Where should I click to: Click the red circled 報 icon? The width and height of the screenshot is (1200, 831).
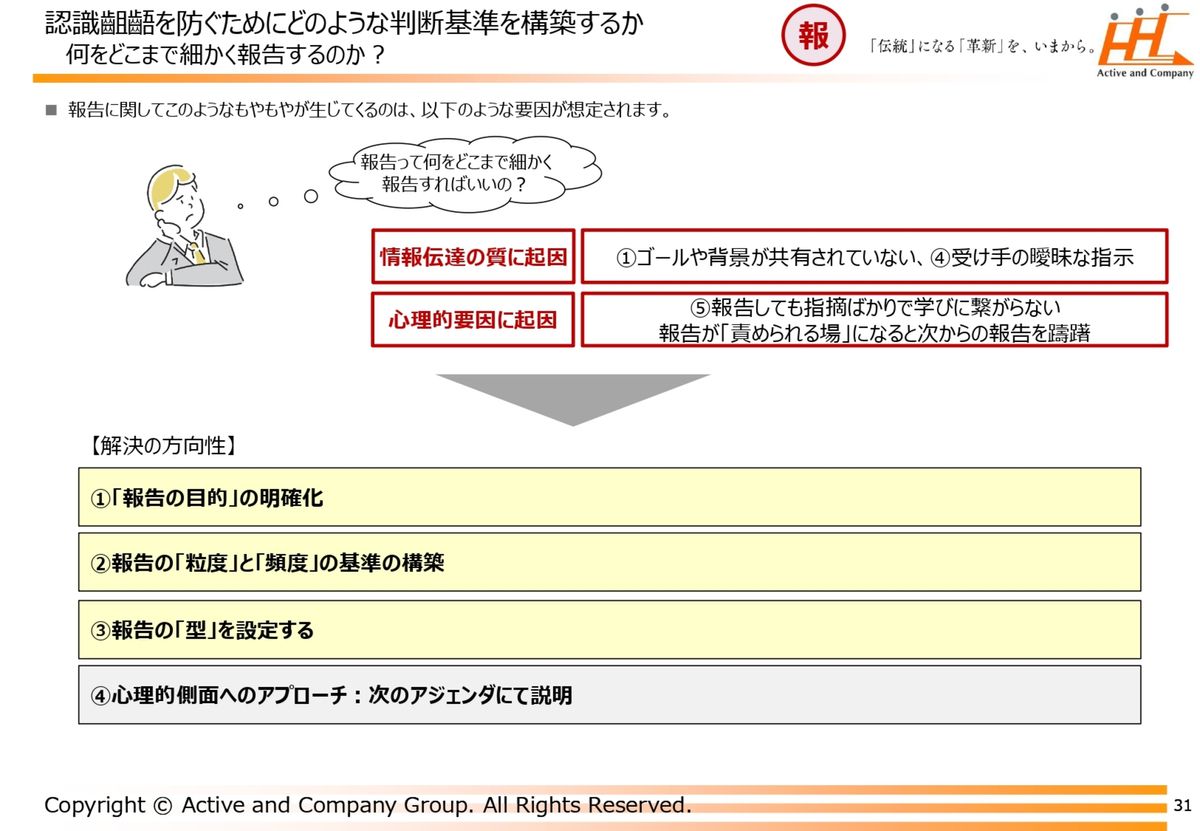click(x=813, y=39)
